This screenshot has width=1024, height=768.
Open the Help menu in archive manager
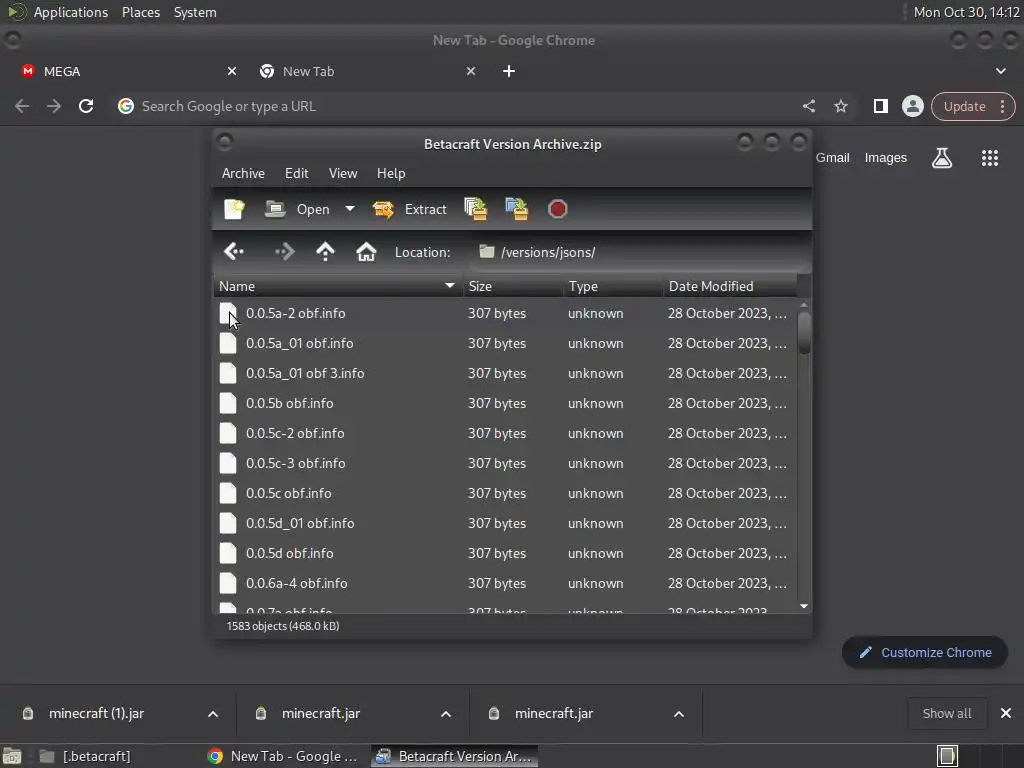[391, 173]
